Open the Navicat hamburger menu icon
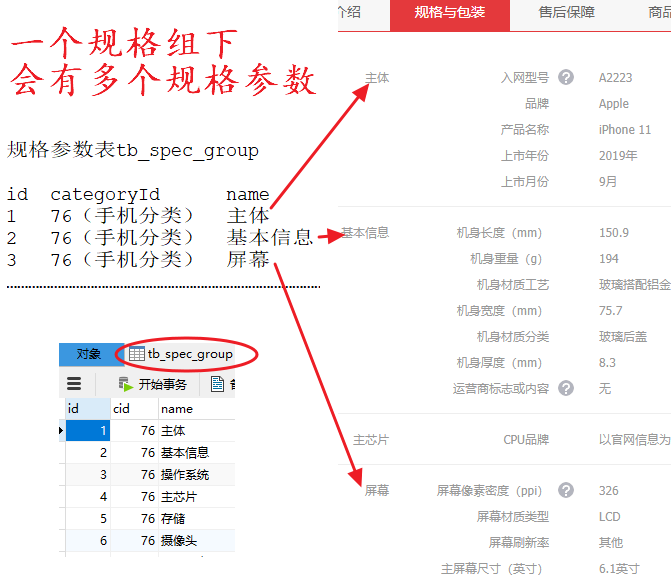 (74, 384)
